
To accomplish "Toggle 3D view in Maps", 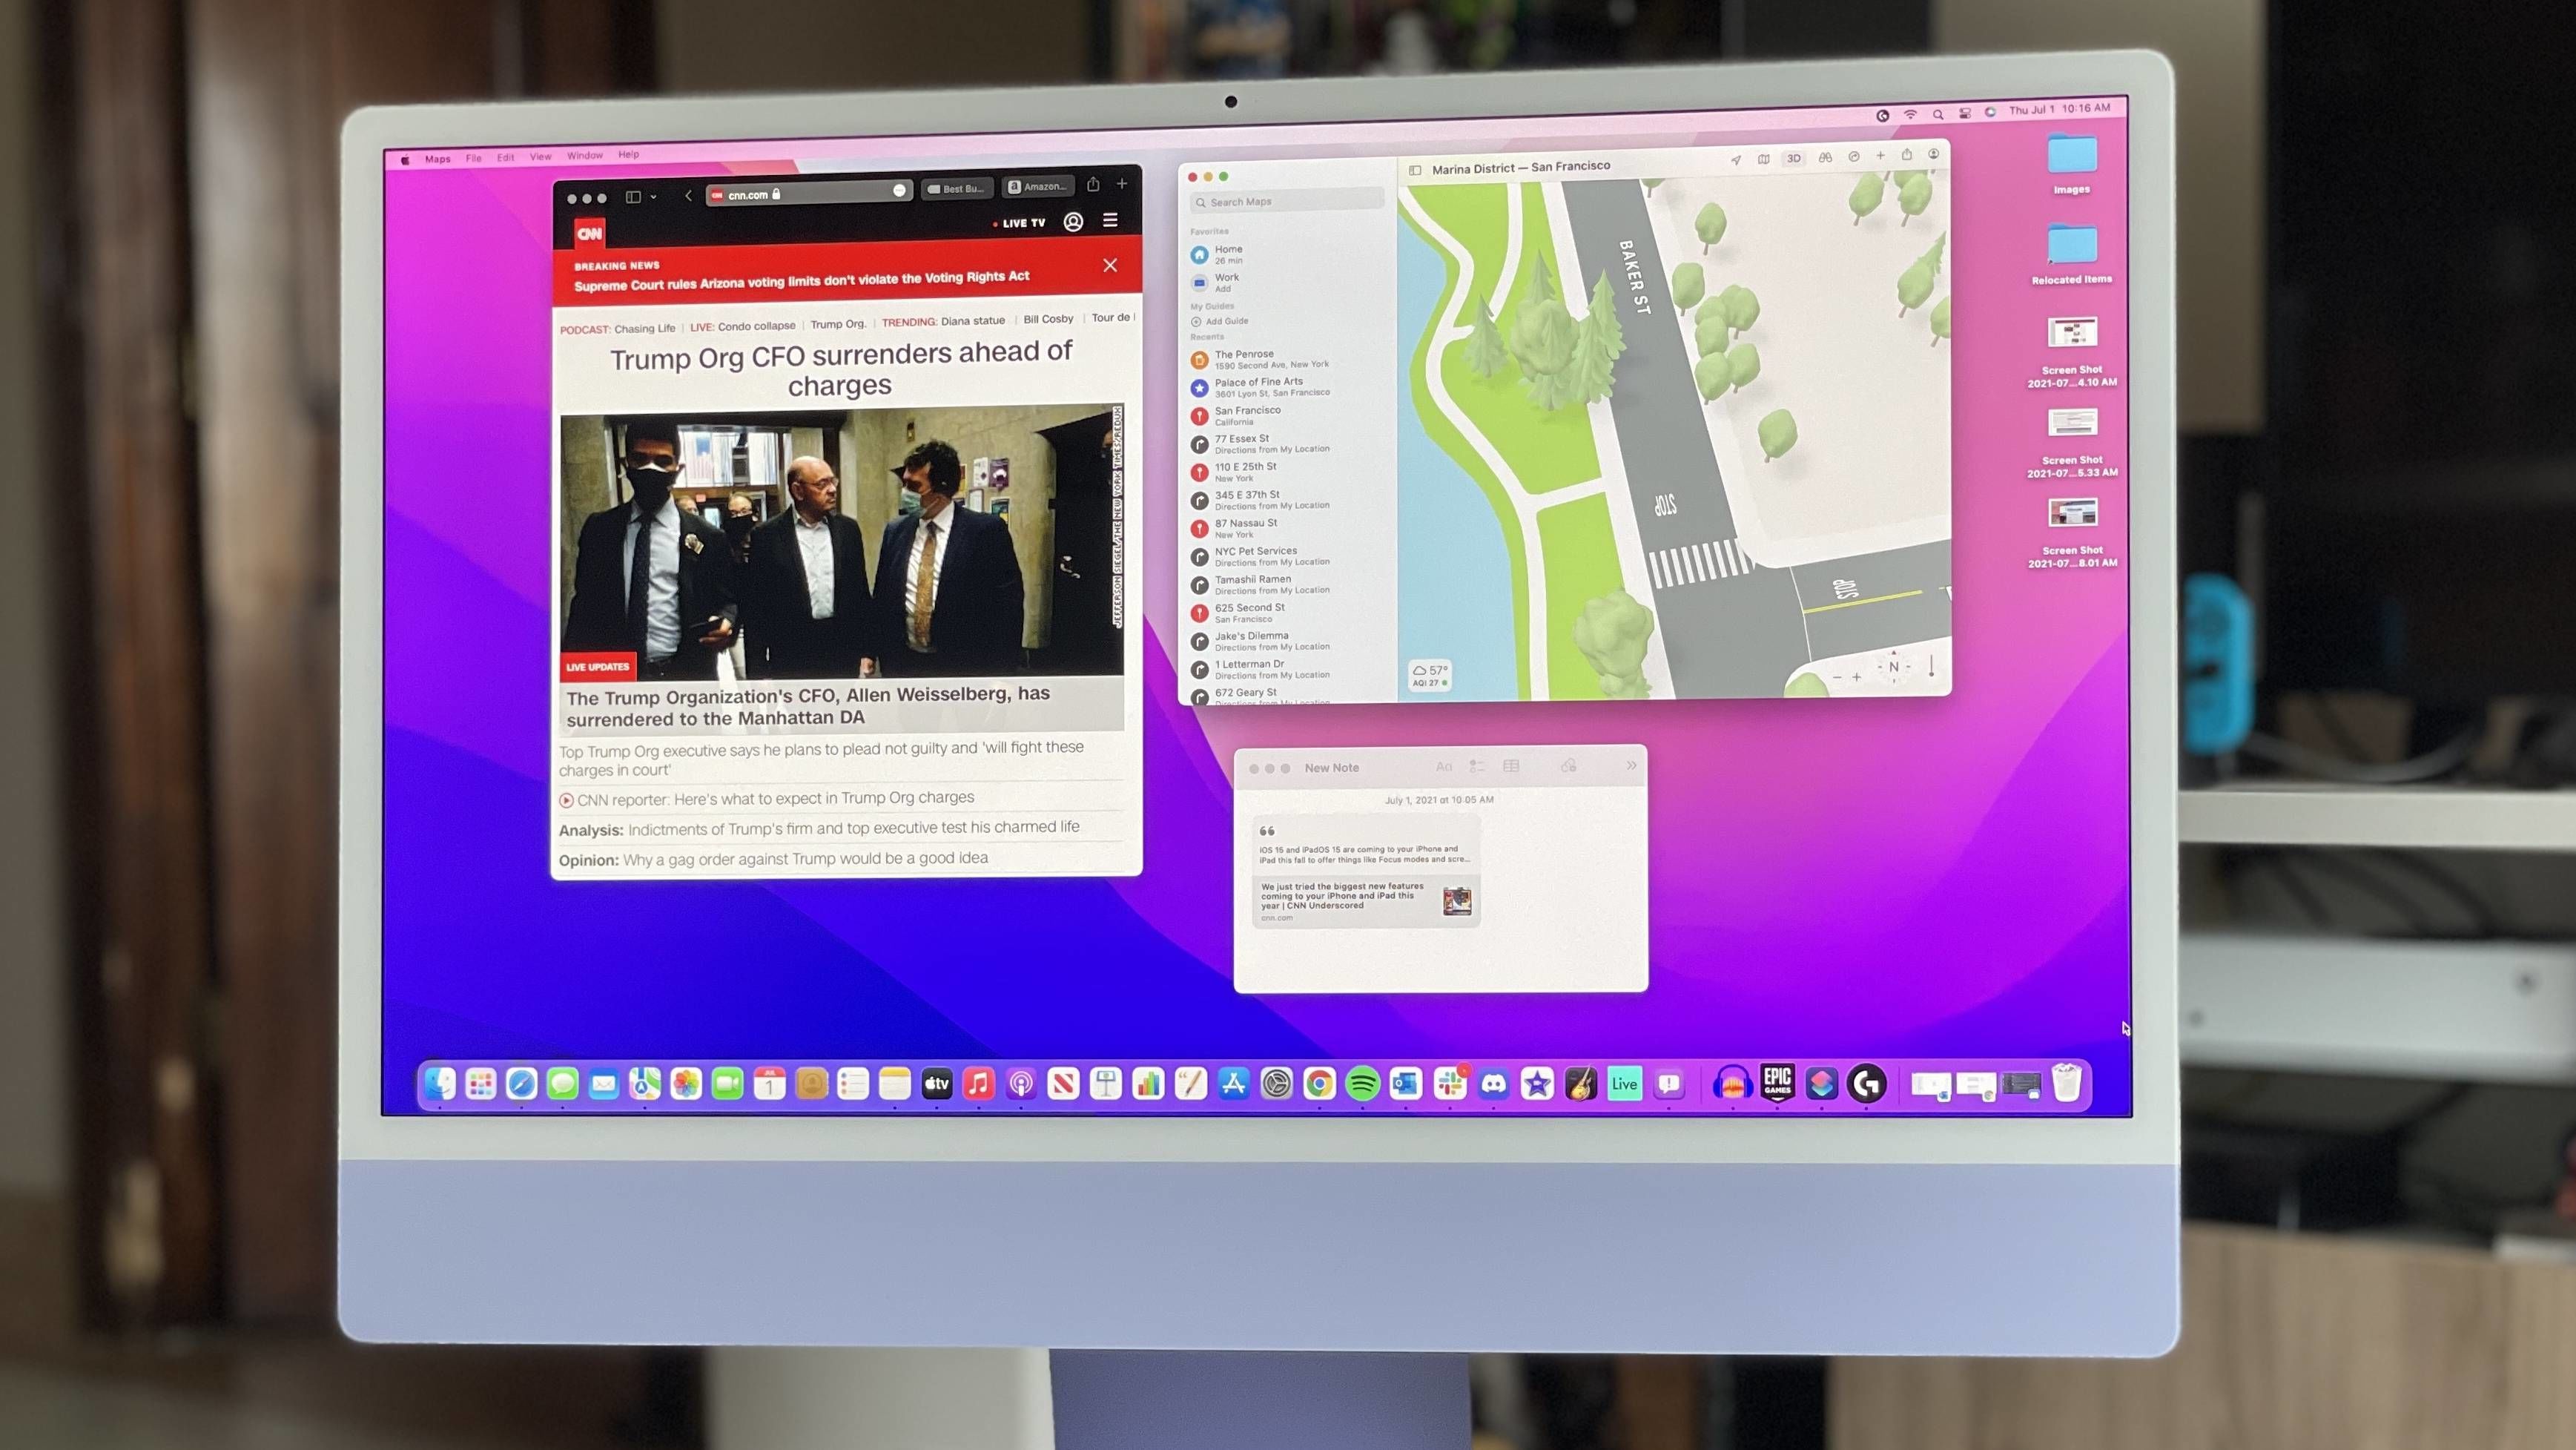I will (1794, 158).
